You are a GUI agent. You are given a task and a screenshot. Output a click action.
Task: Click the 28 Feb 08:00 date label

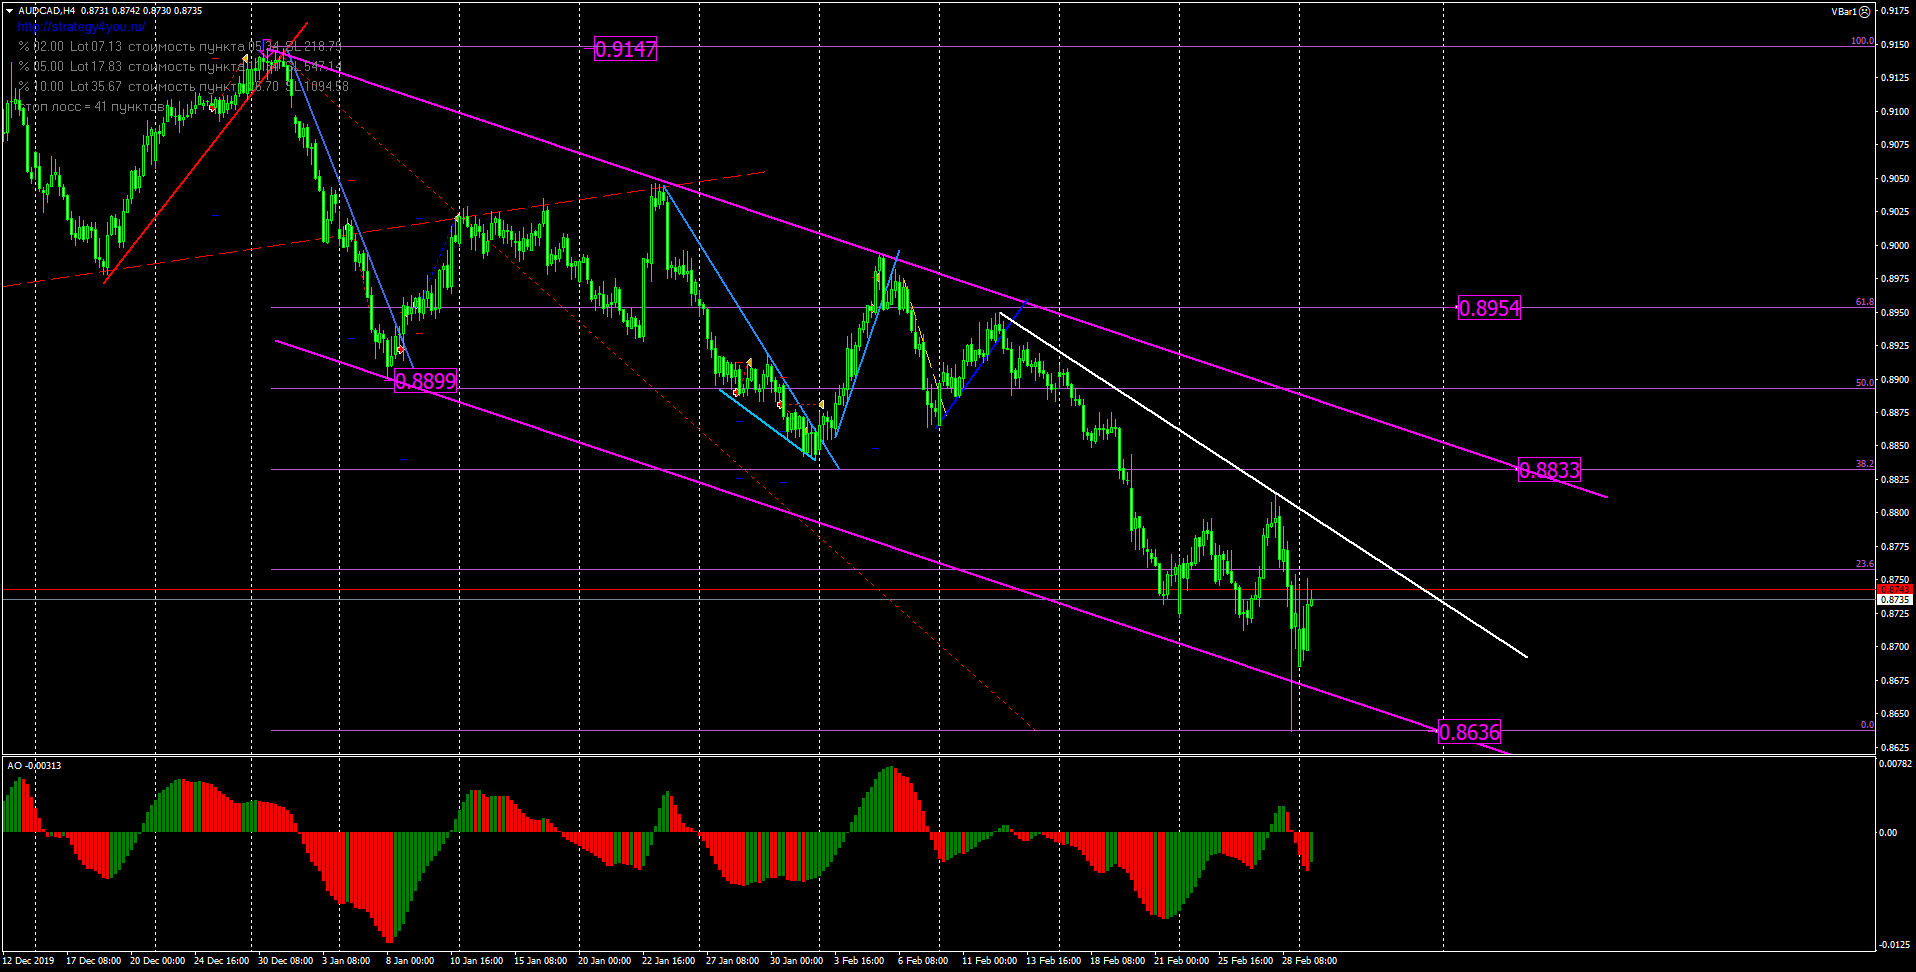[x=1309, y=961]
